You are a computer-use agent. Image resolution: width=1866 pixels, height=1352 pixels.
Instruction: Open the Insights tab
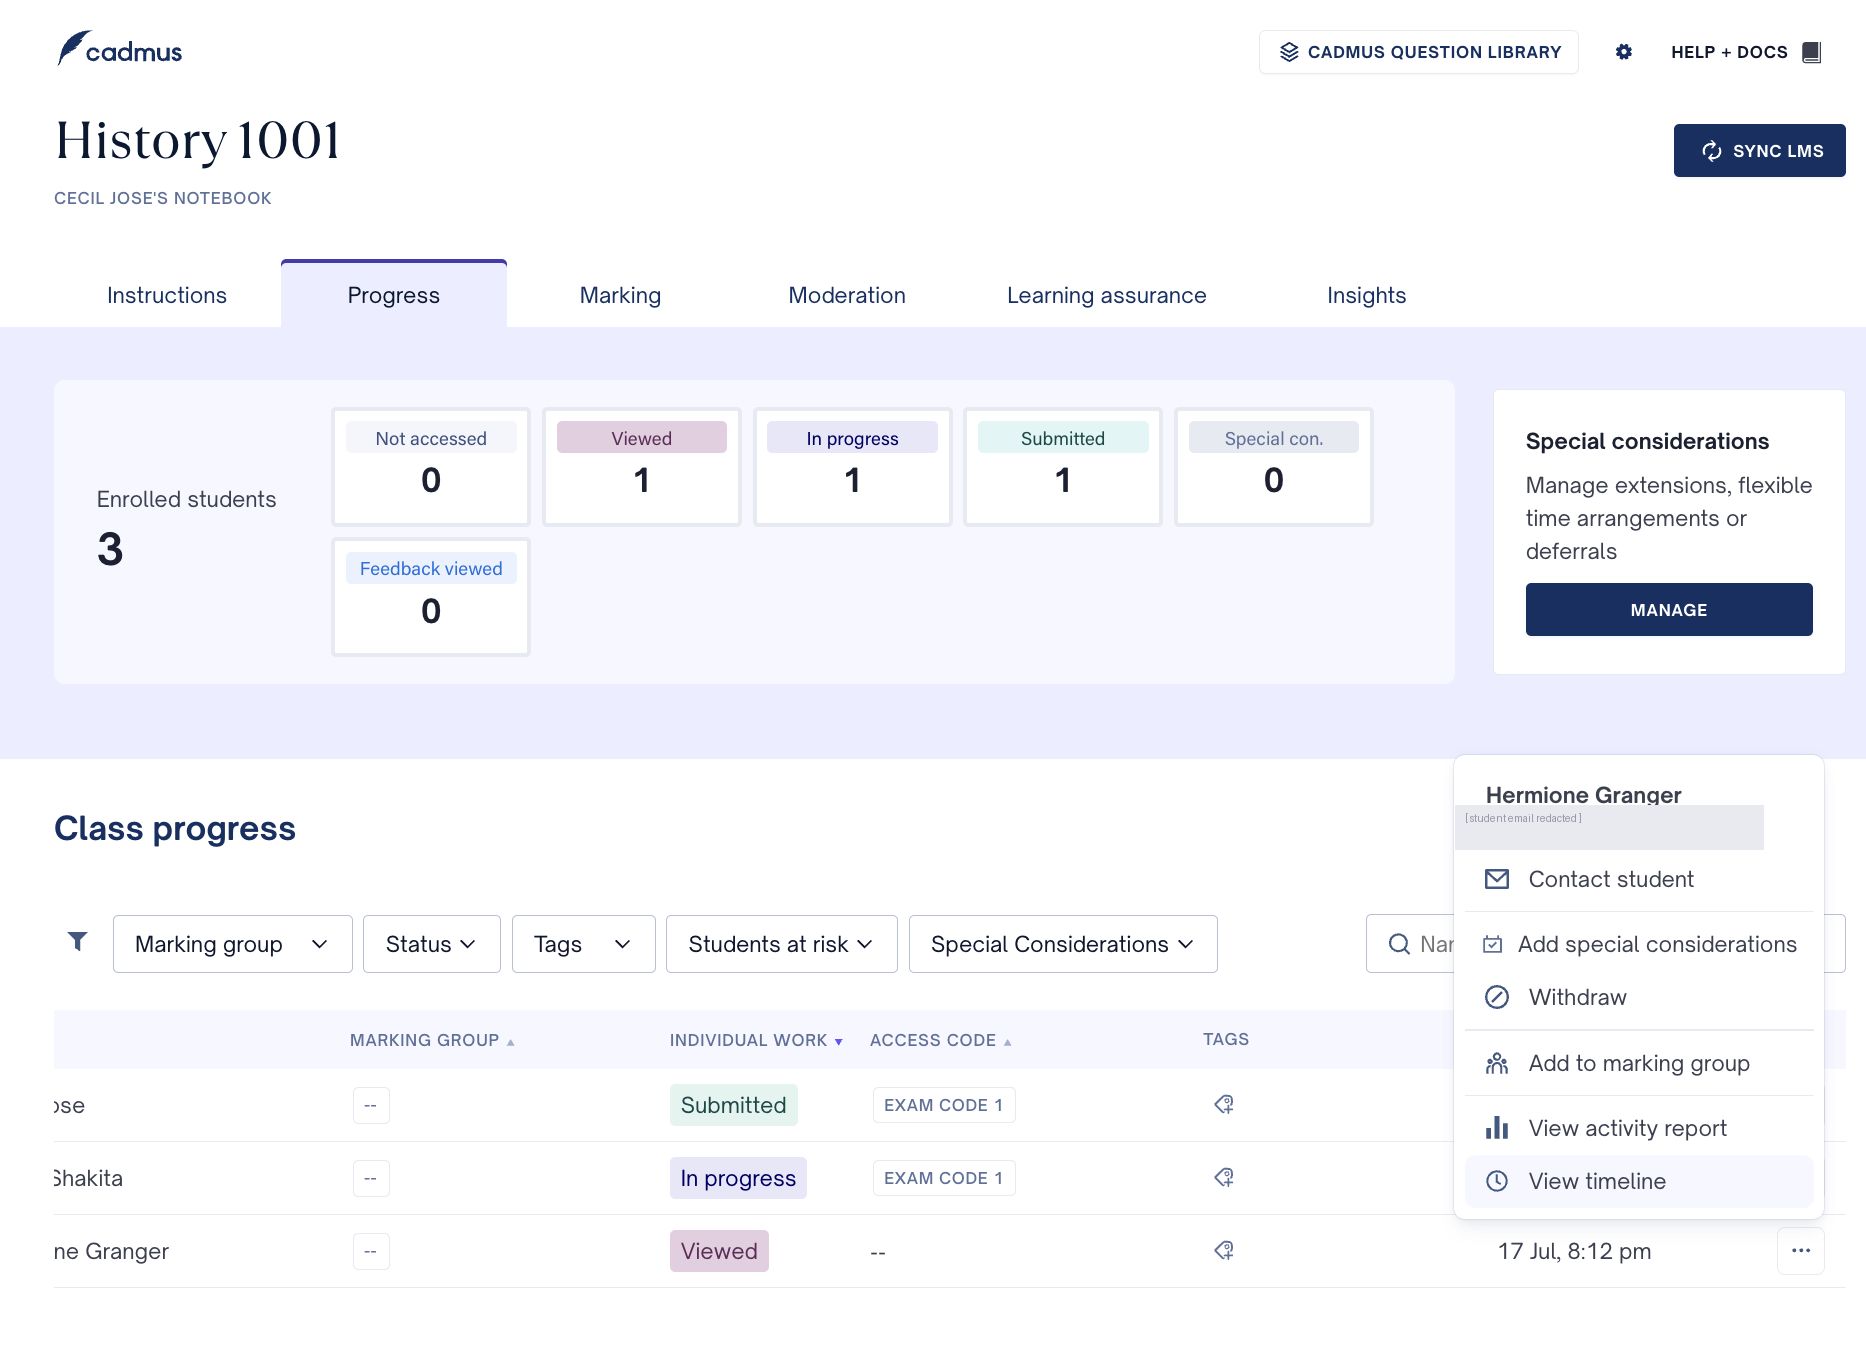(1367, 295)
